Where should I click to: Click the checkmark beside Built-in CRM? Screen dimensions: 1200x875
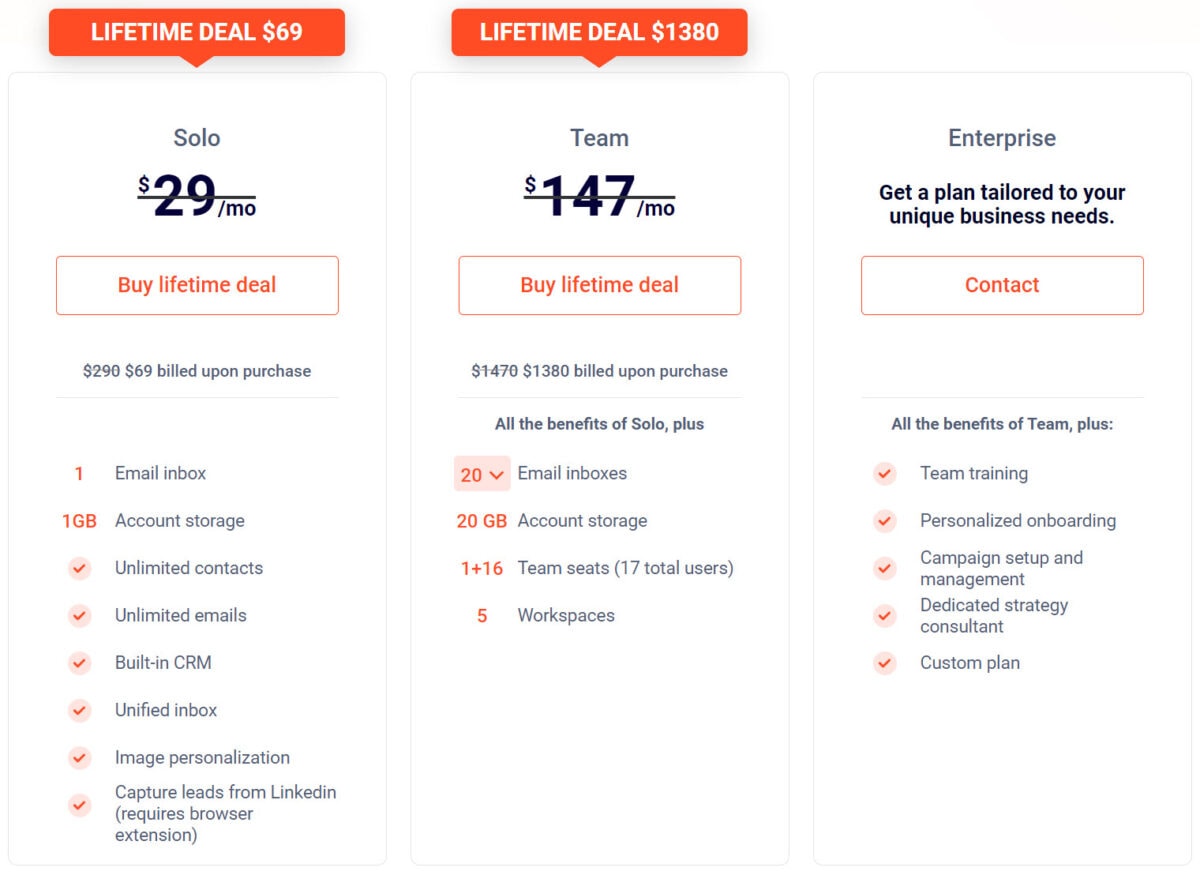coord(79,663)
